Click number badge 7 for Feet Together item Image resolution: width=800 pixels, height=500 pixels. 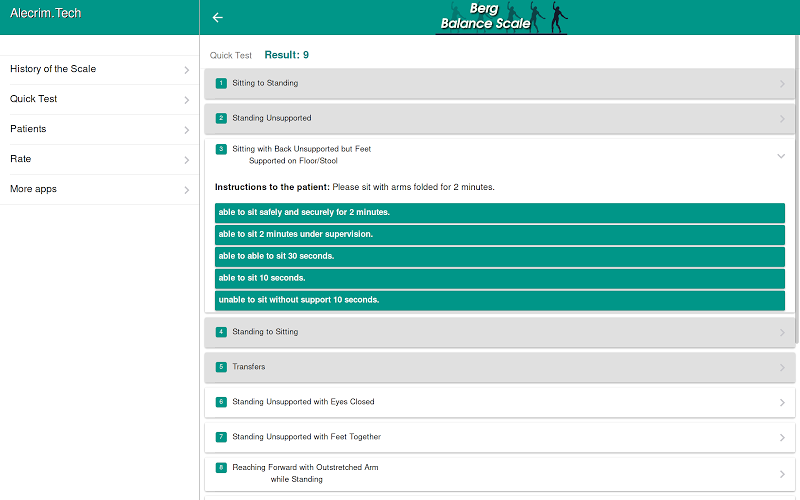(x=221, y=437)
